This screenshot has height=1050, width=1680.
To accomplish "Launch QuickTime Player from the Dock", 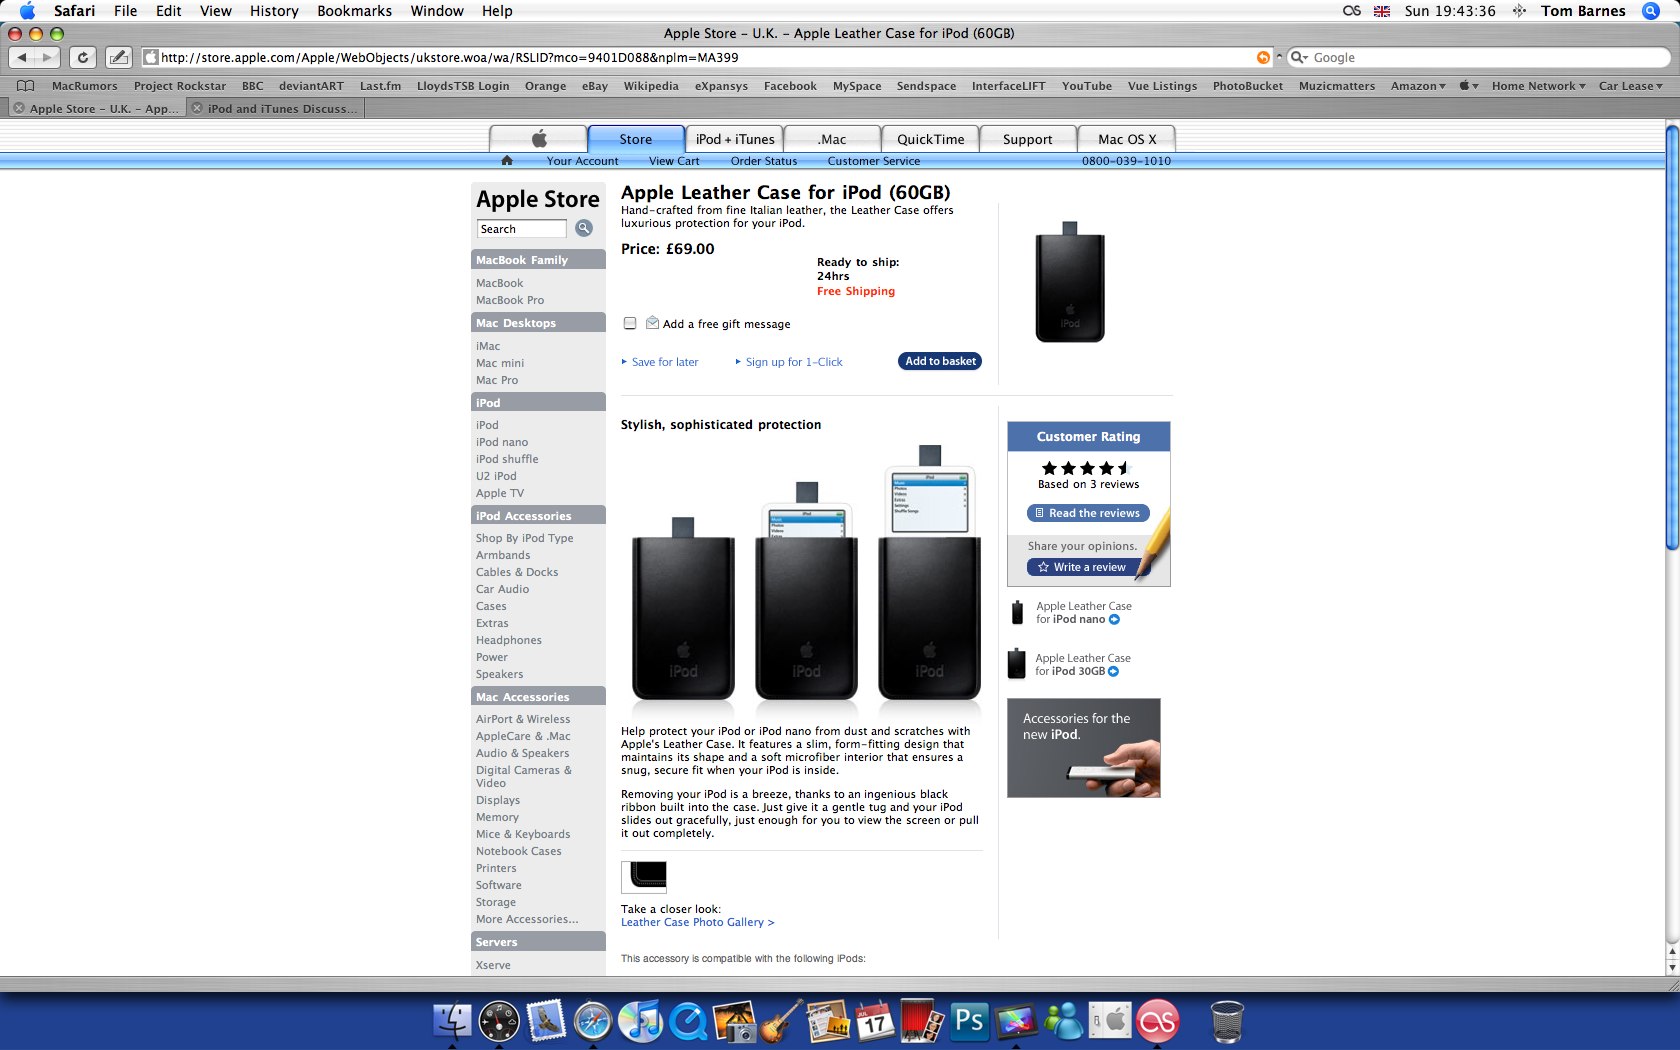I will pyautogui.click(x=688, y=1020).
